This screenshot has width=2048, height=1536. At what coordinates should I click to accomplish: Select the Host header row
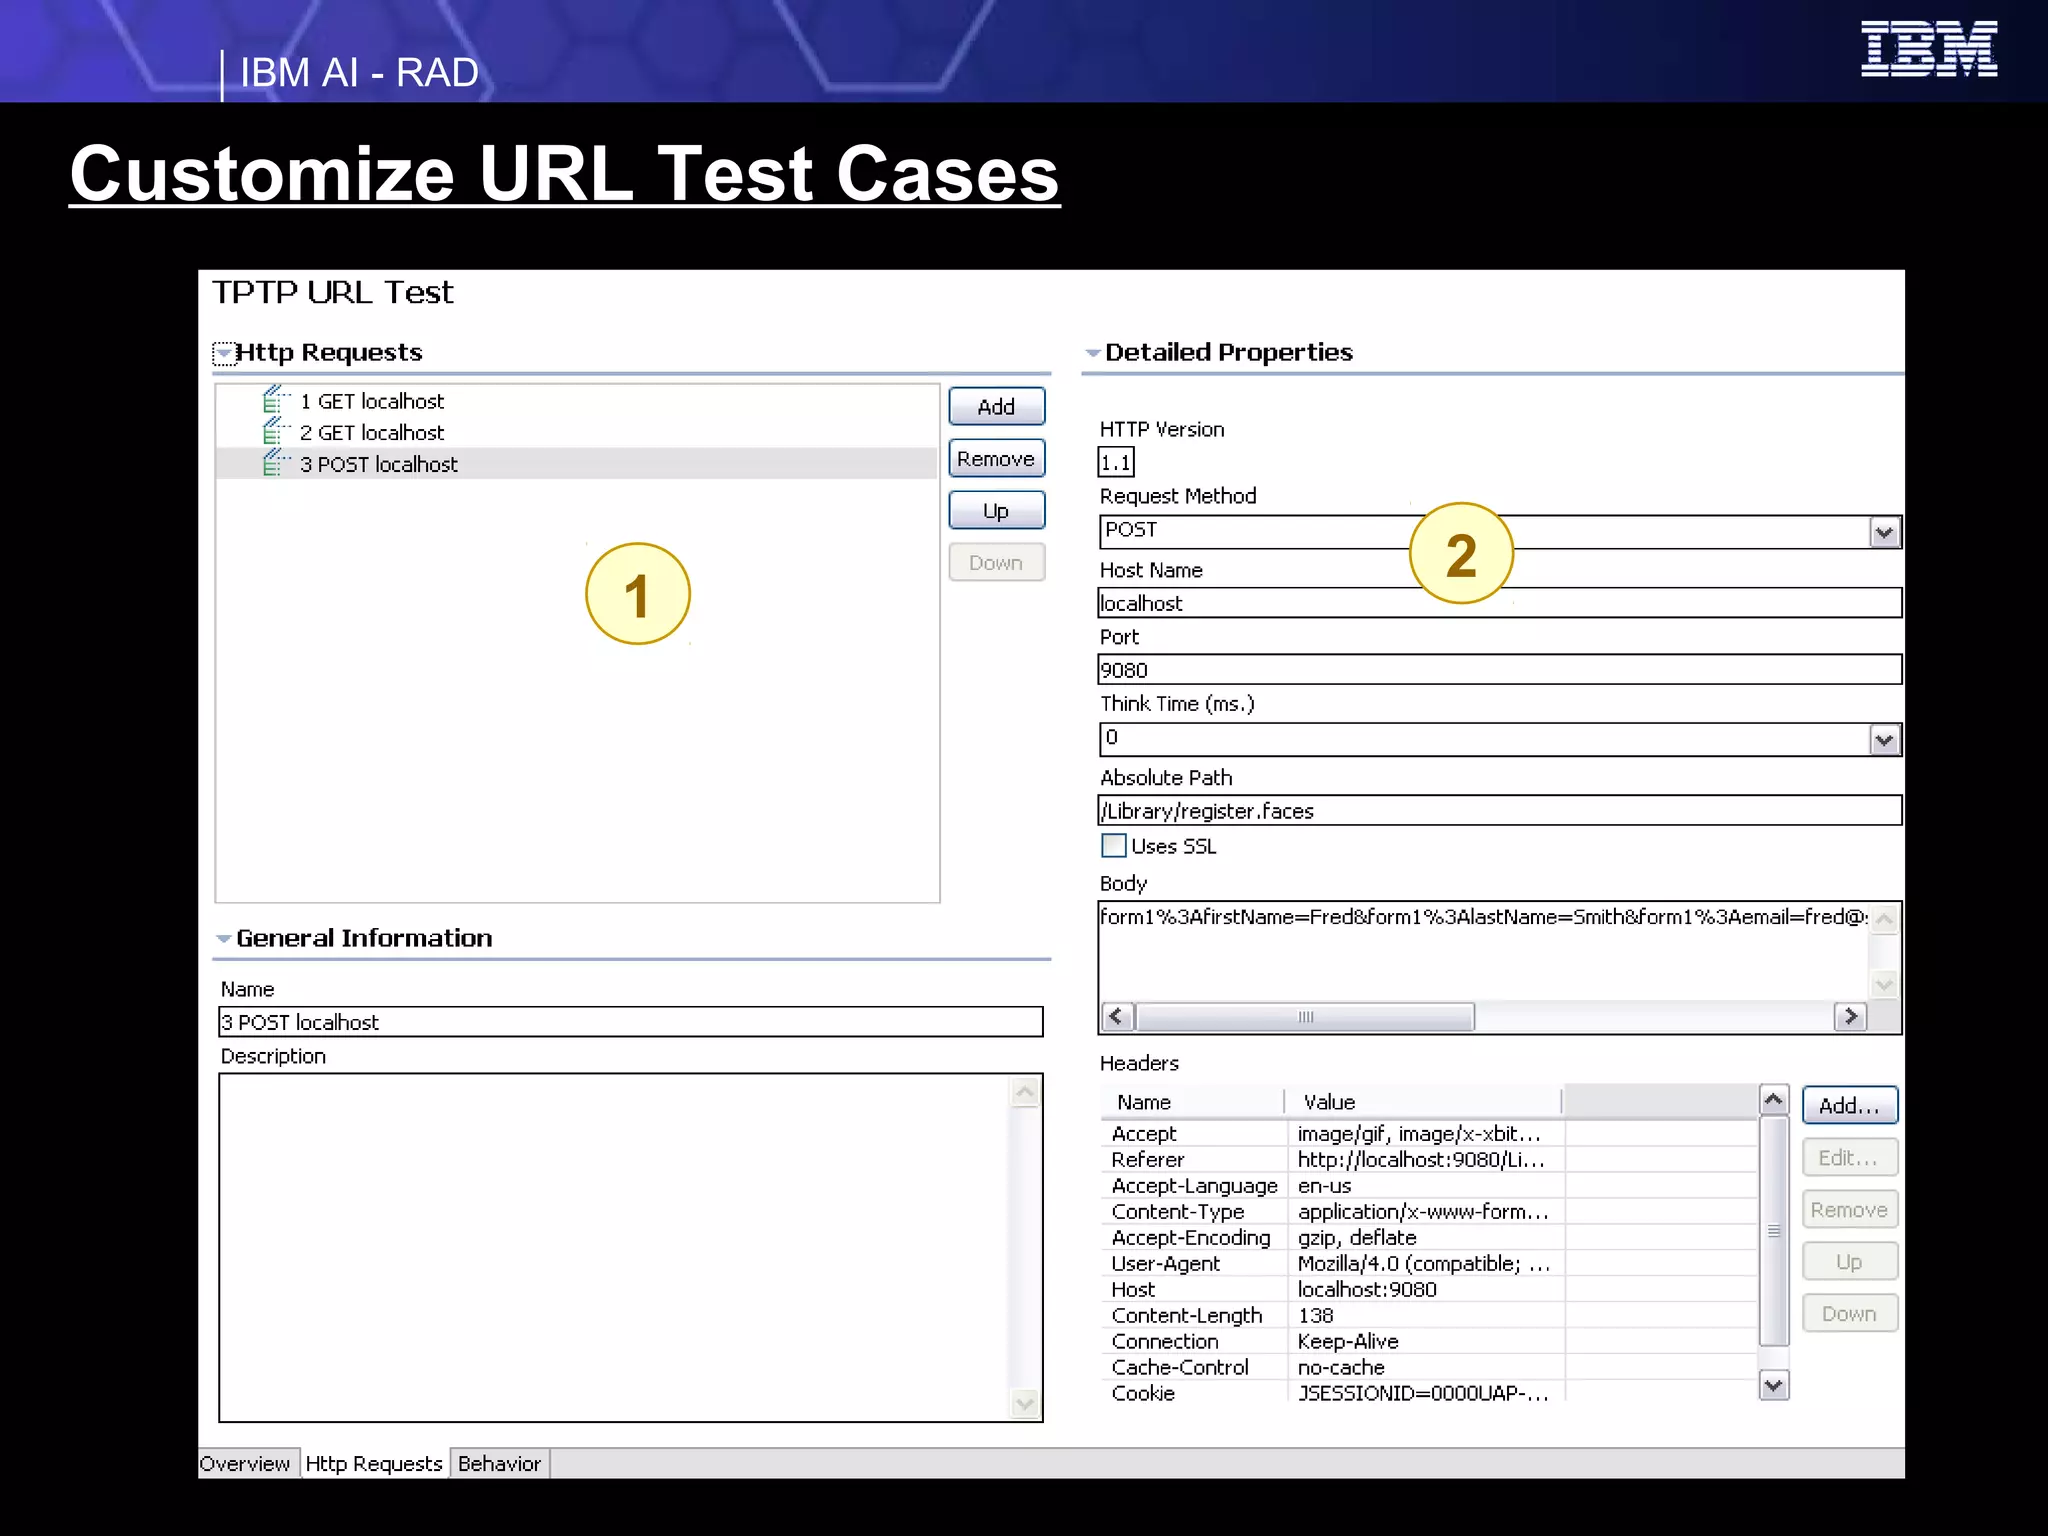pos(1429,1290)
